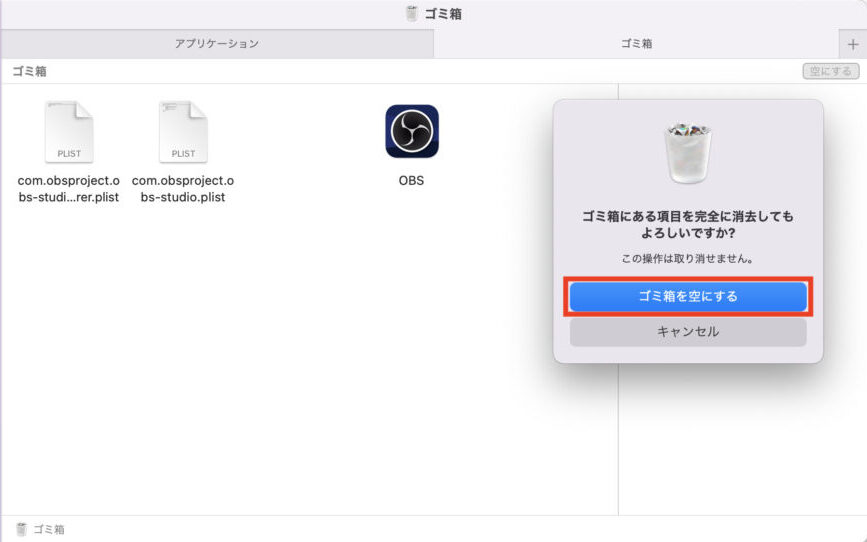Screen dimensions: 867x542
Task: Click the trash can icon in the title bar
Action: [411, 13]
